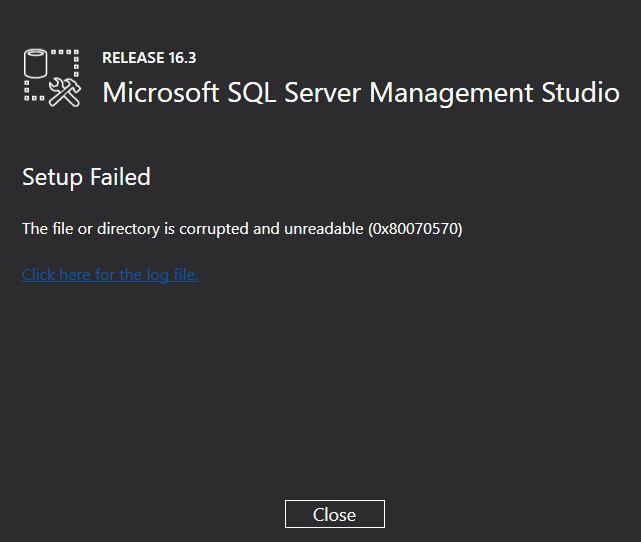Click the word Server in the title
641x542 pixels.
pos(322,93)
